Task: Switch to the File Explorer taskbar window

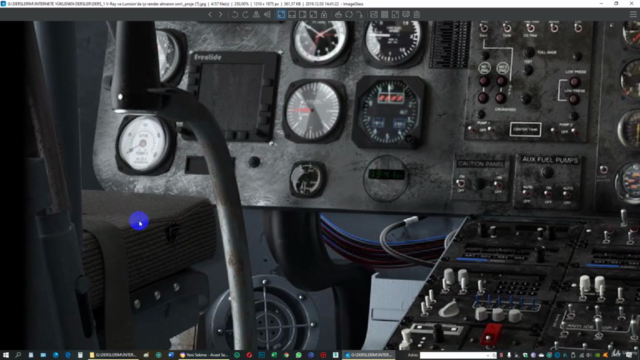Action: (113, 355)
